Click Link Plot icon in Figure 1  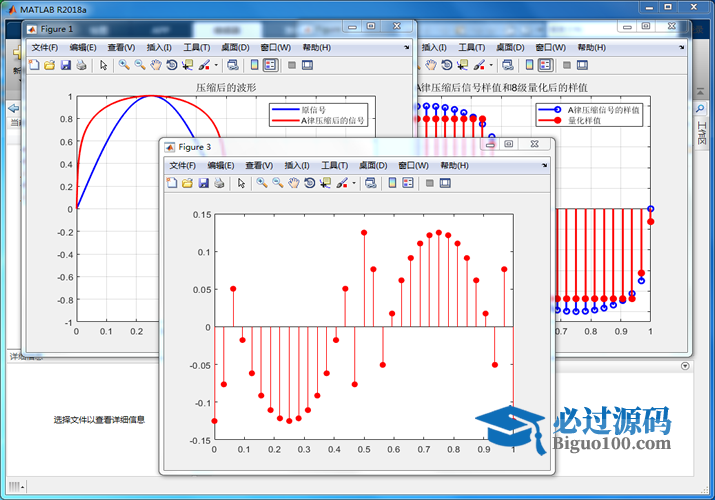[x=233, y=65]
